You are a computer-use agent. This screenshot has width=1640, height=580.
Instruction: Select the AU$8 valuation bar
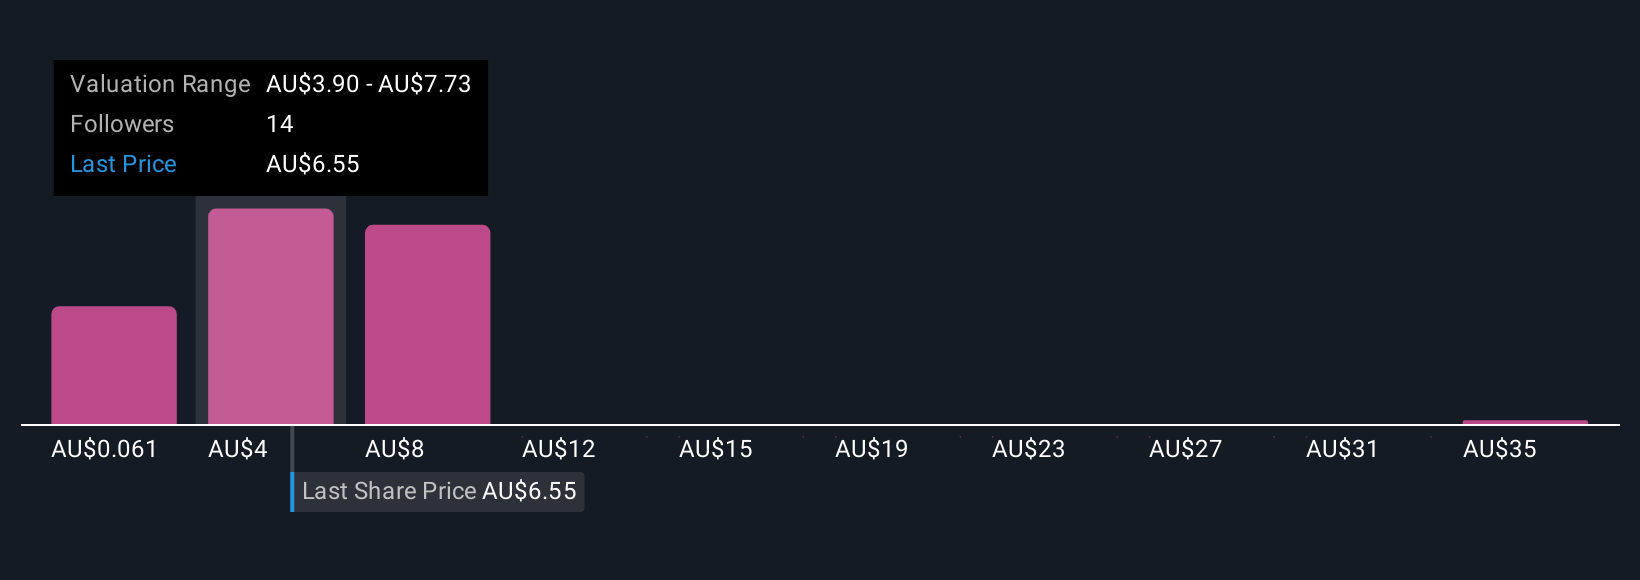(428, 324)
